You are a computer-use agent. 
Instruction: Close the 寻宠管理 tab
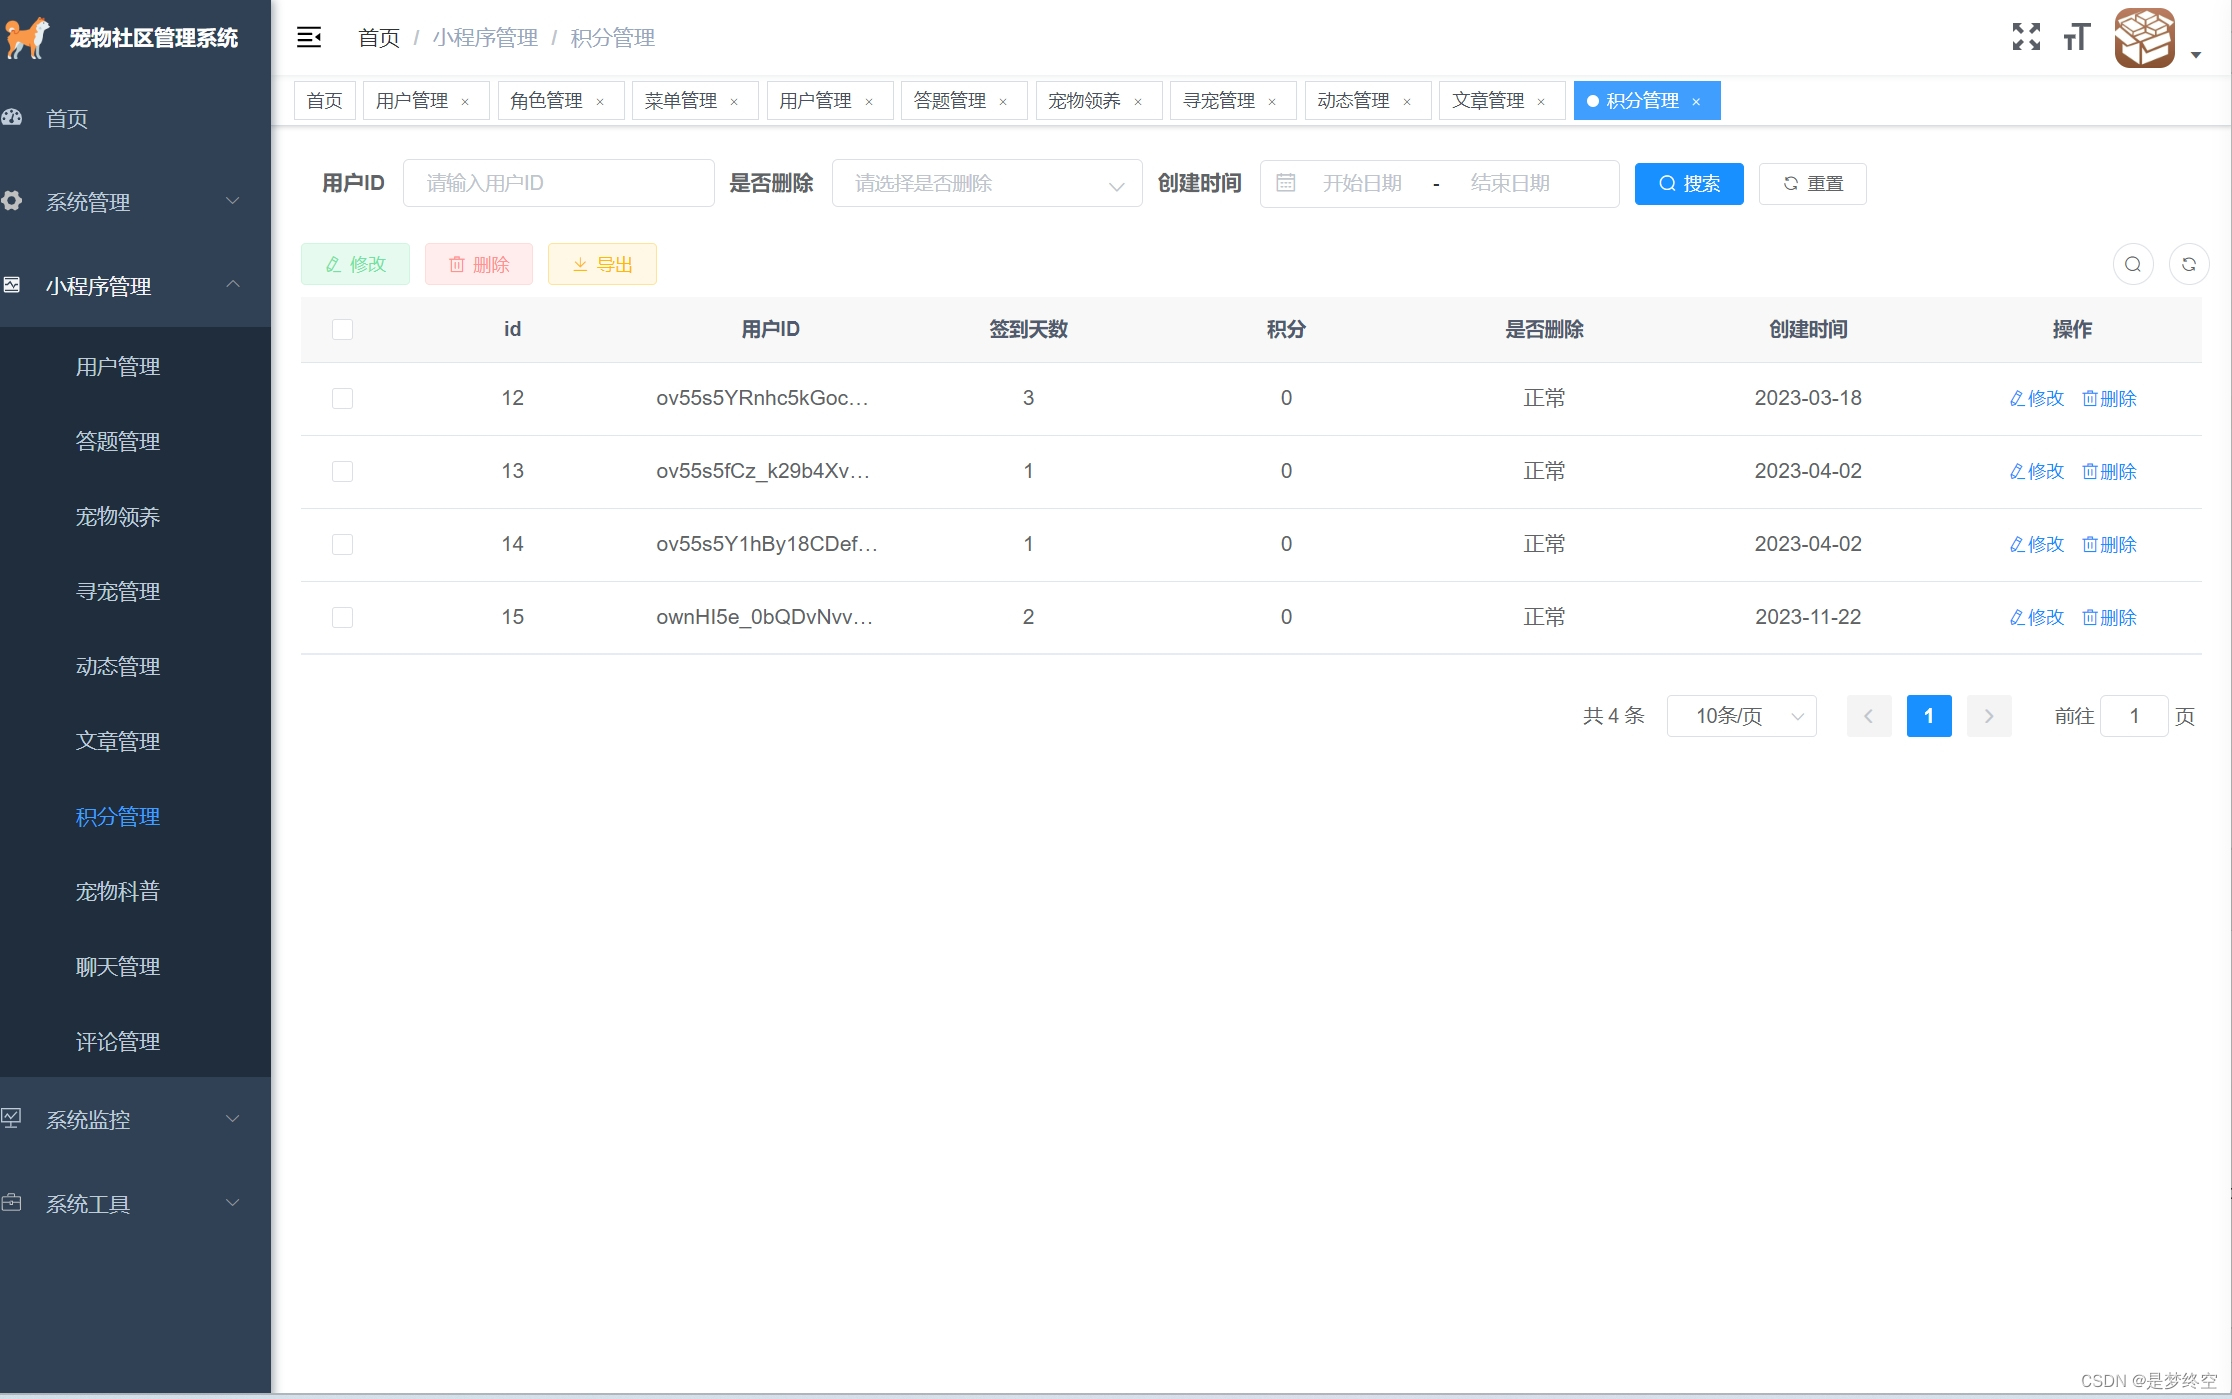pos(1272,101)
